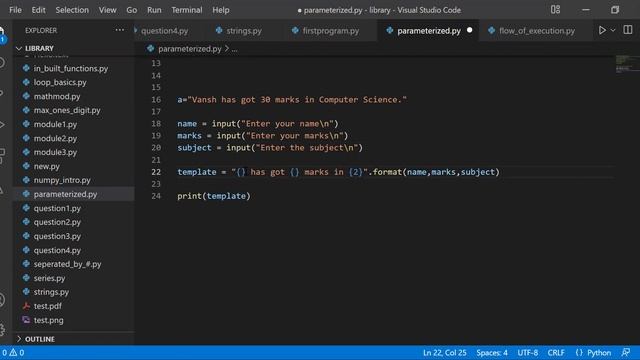This screenshot has width=640, height=360.
Task: Click the minimap code overview
Action: 627,64
